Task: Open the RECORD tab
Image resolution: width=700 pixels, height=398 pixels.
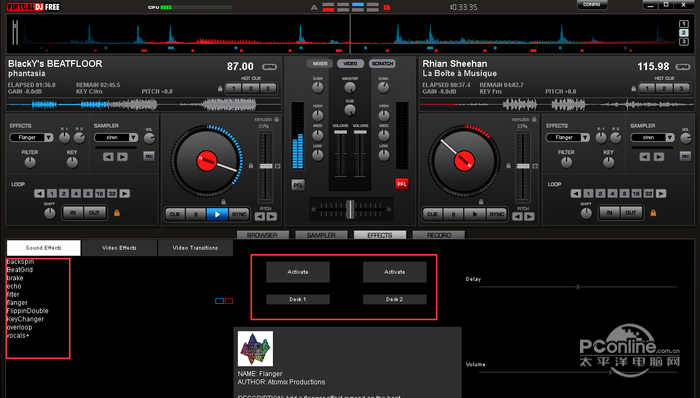Action: 439,235
